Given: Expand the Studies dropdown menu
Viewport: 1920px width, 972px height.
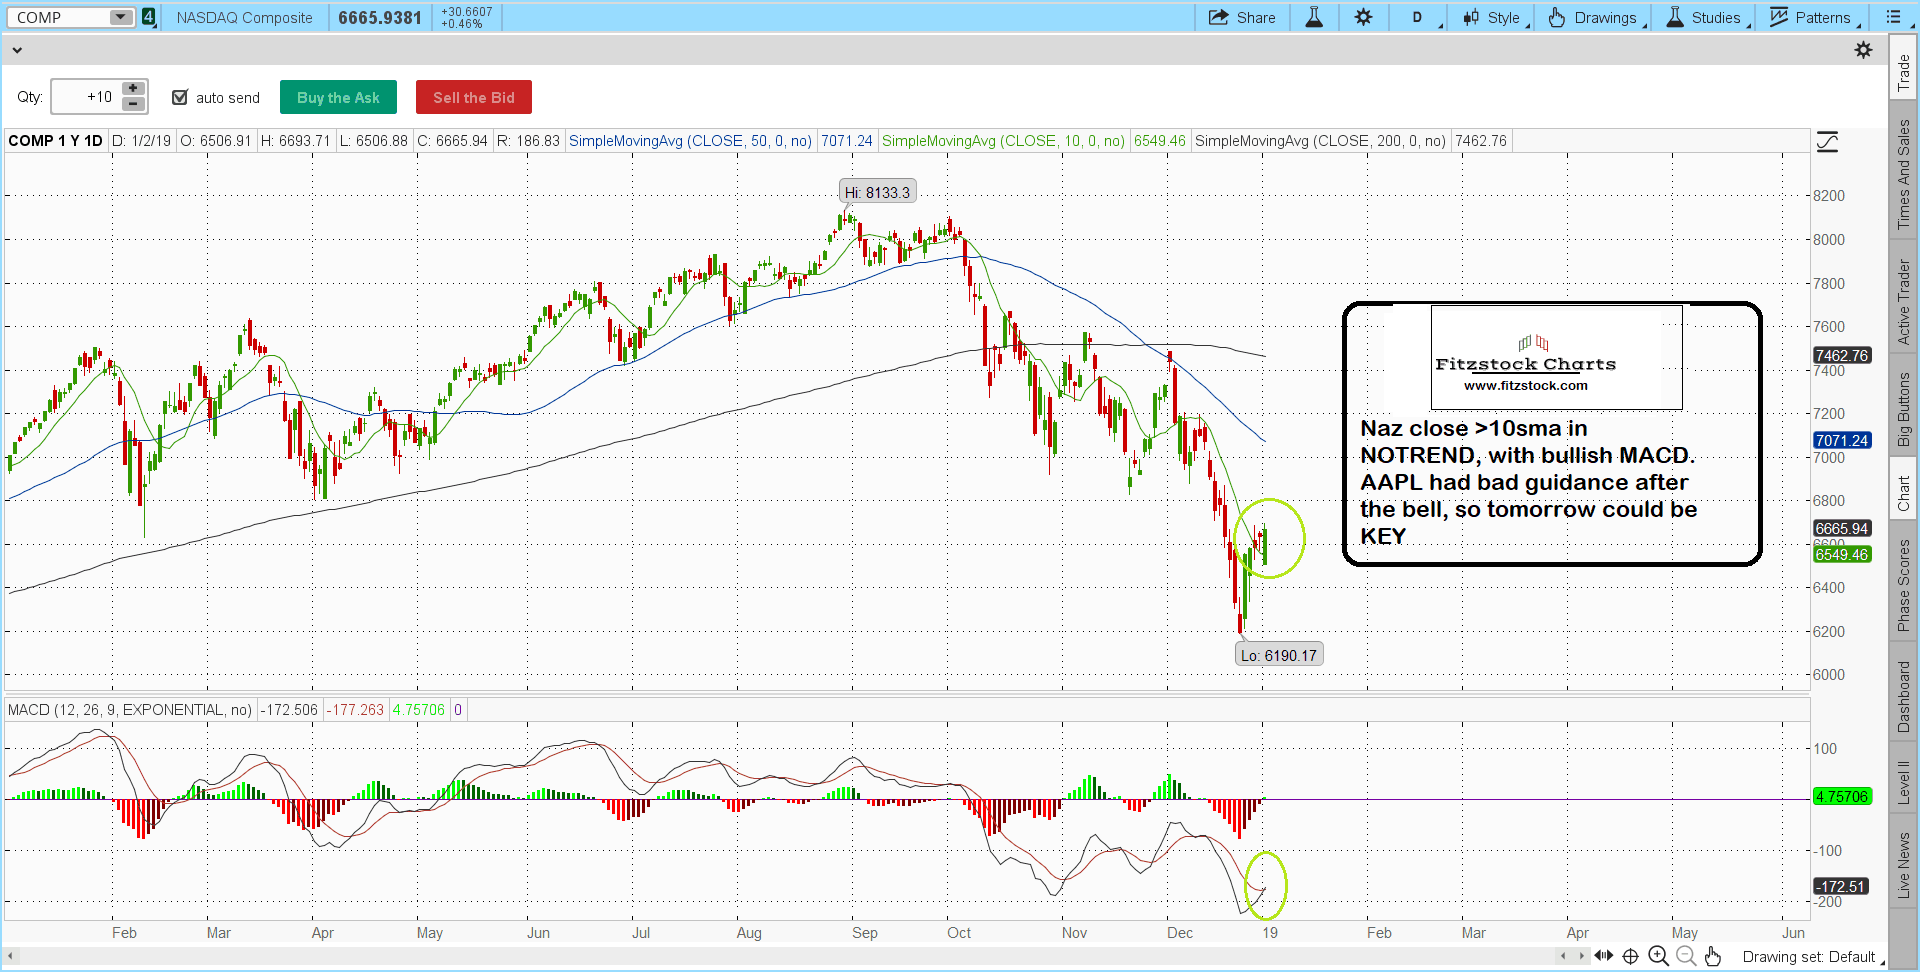Looking at the screenshot, I should [x=1706, y=17].
